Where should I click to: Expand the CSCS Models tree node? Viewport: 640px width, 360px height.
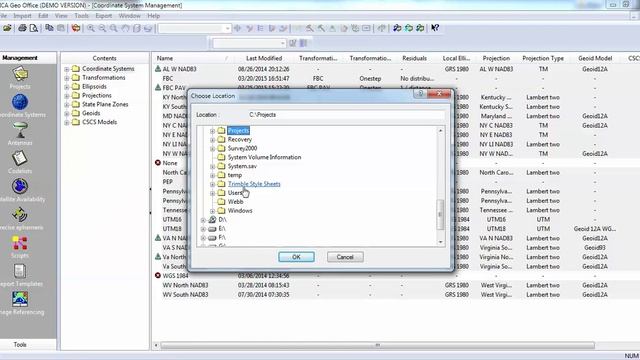coord(67,122)
